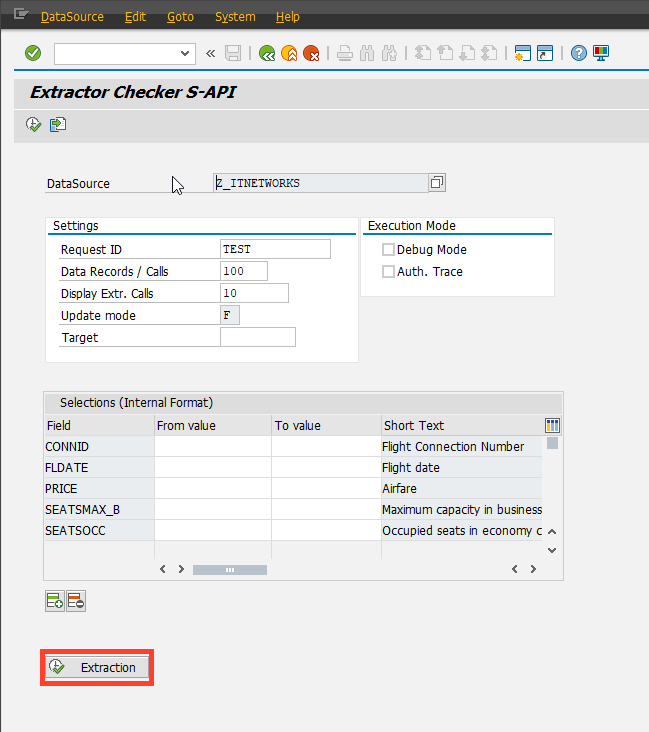This screenshot has height=732, width=649.
Task: Open the table column settings icon
Action: click(x=552, y=425)
